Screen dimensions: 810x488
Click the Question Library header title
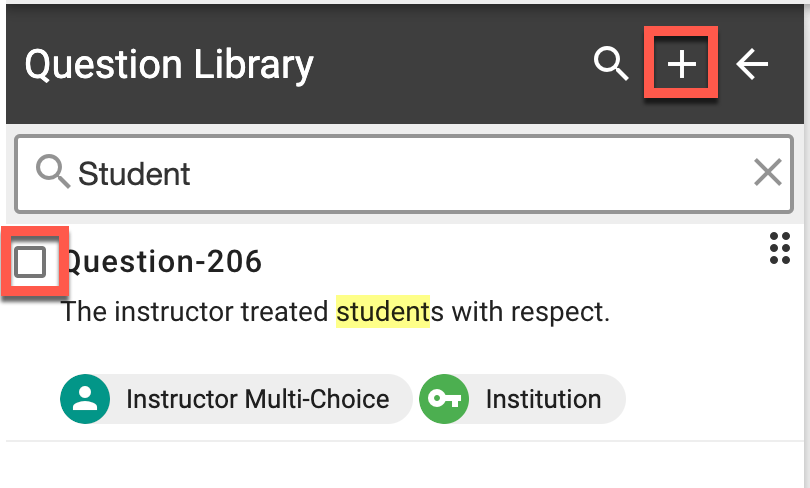point(169,65)
